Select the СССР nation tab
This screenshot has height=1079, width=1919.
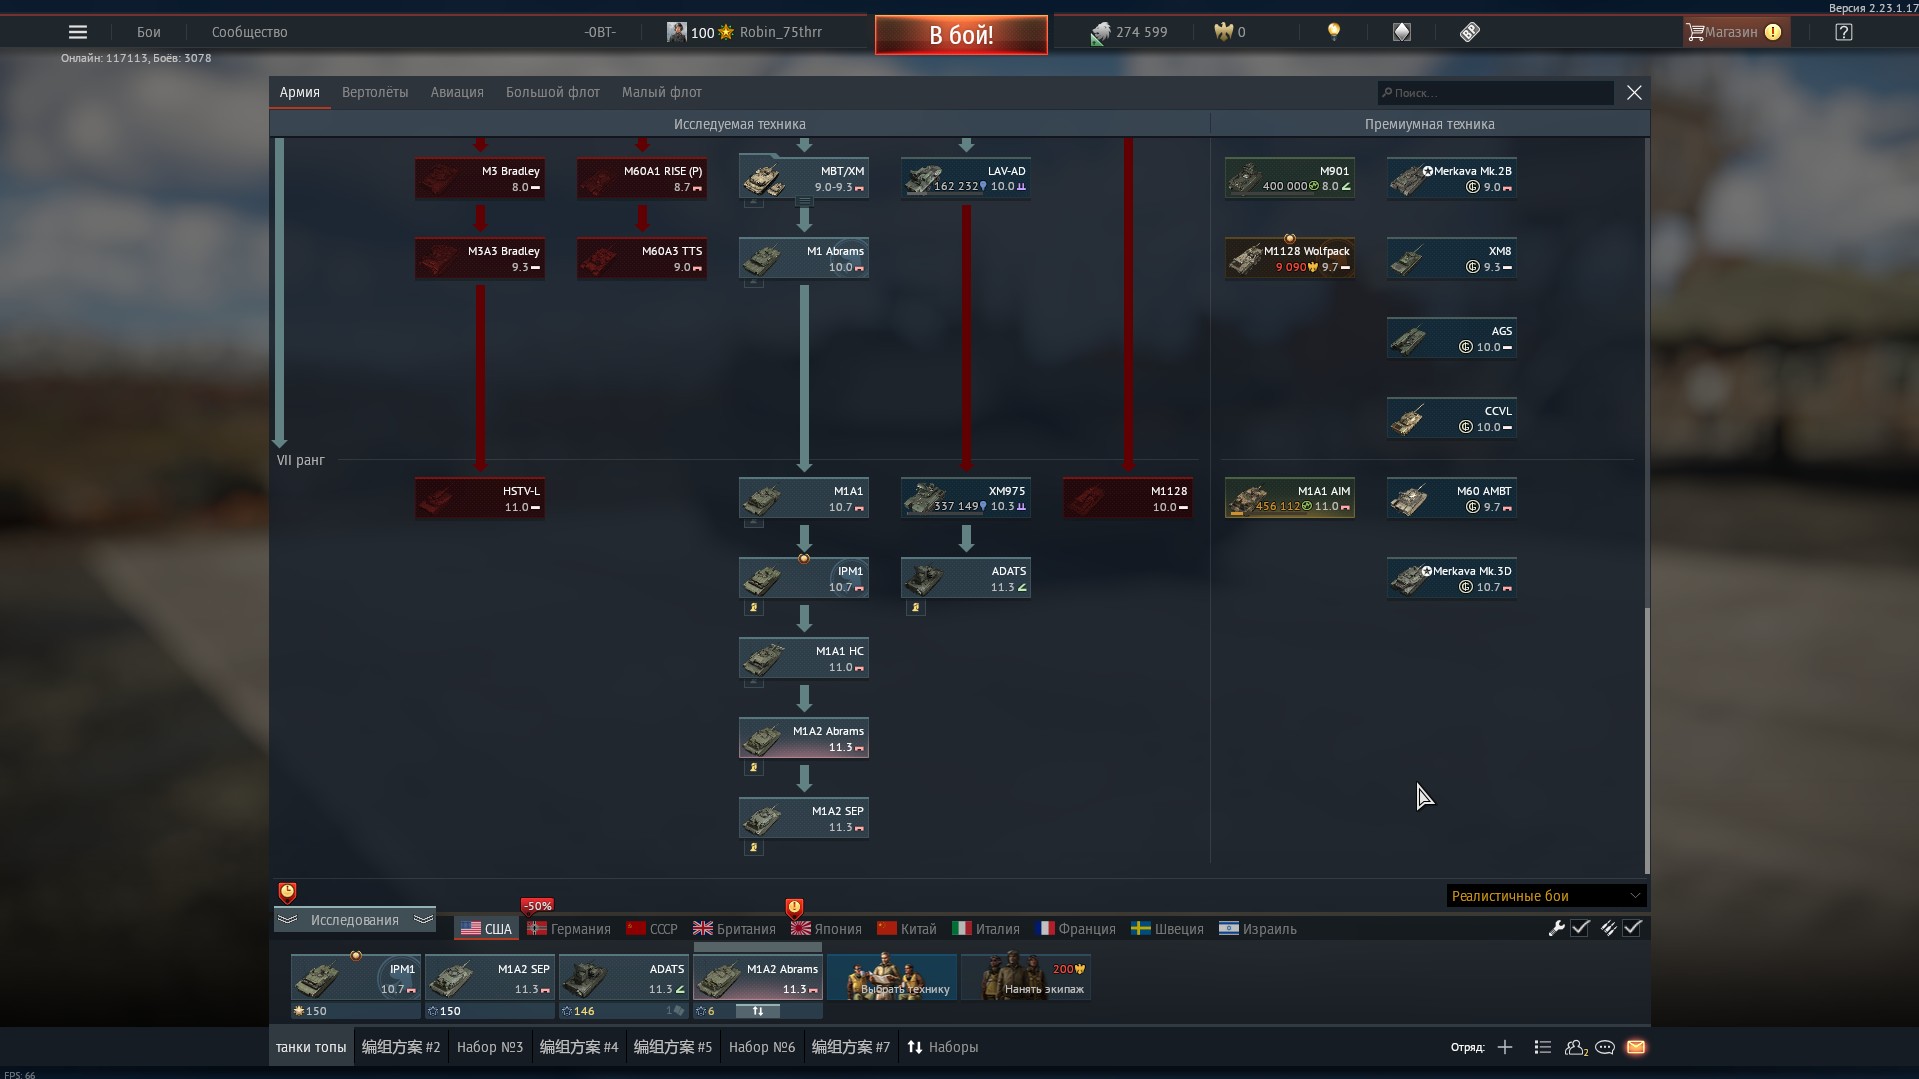click(652, 928)
